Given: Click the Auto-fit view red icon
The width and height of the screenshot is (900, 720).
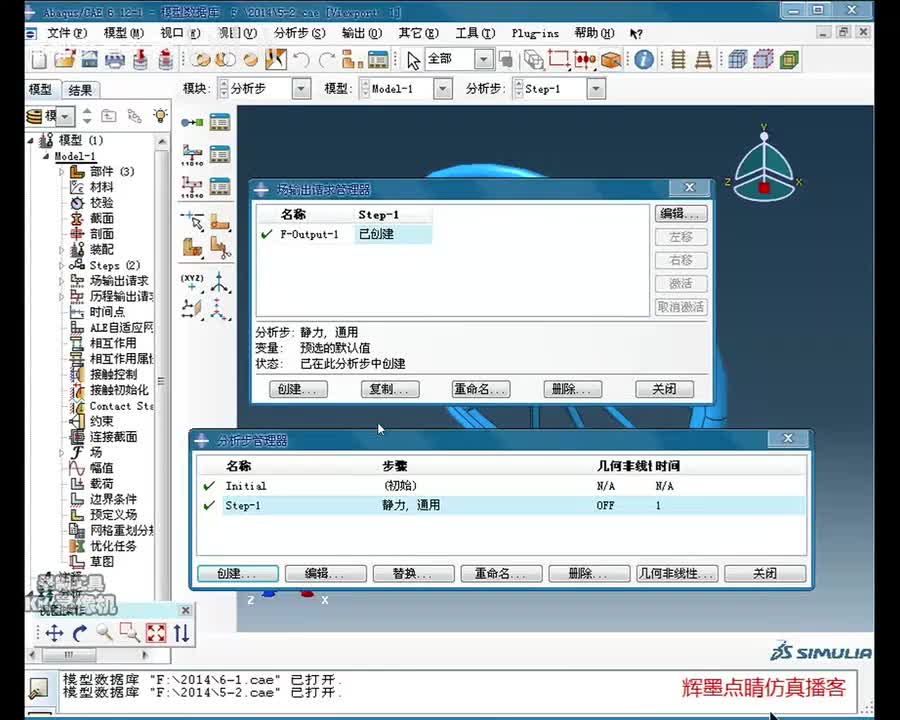Looking at the screenshot, I should click(x=156, y=633).
